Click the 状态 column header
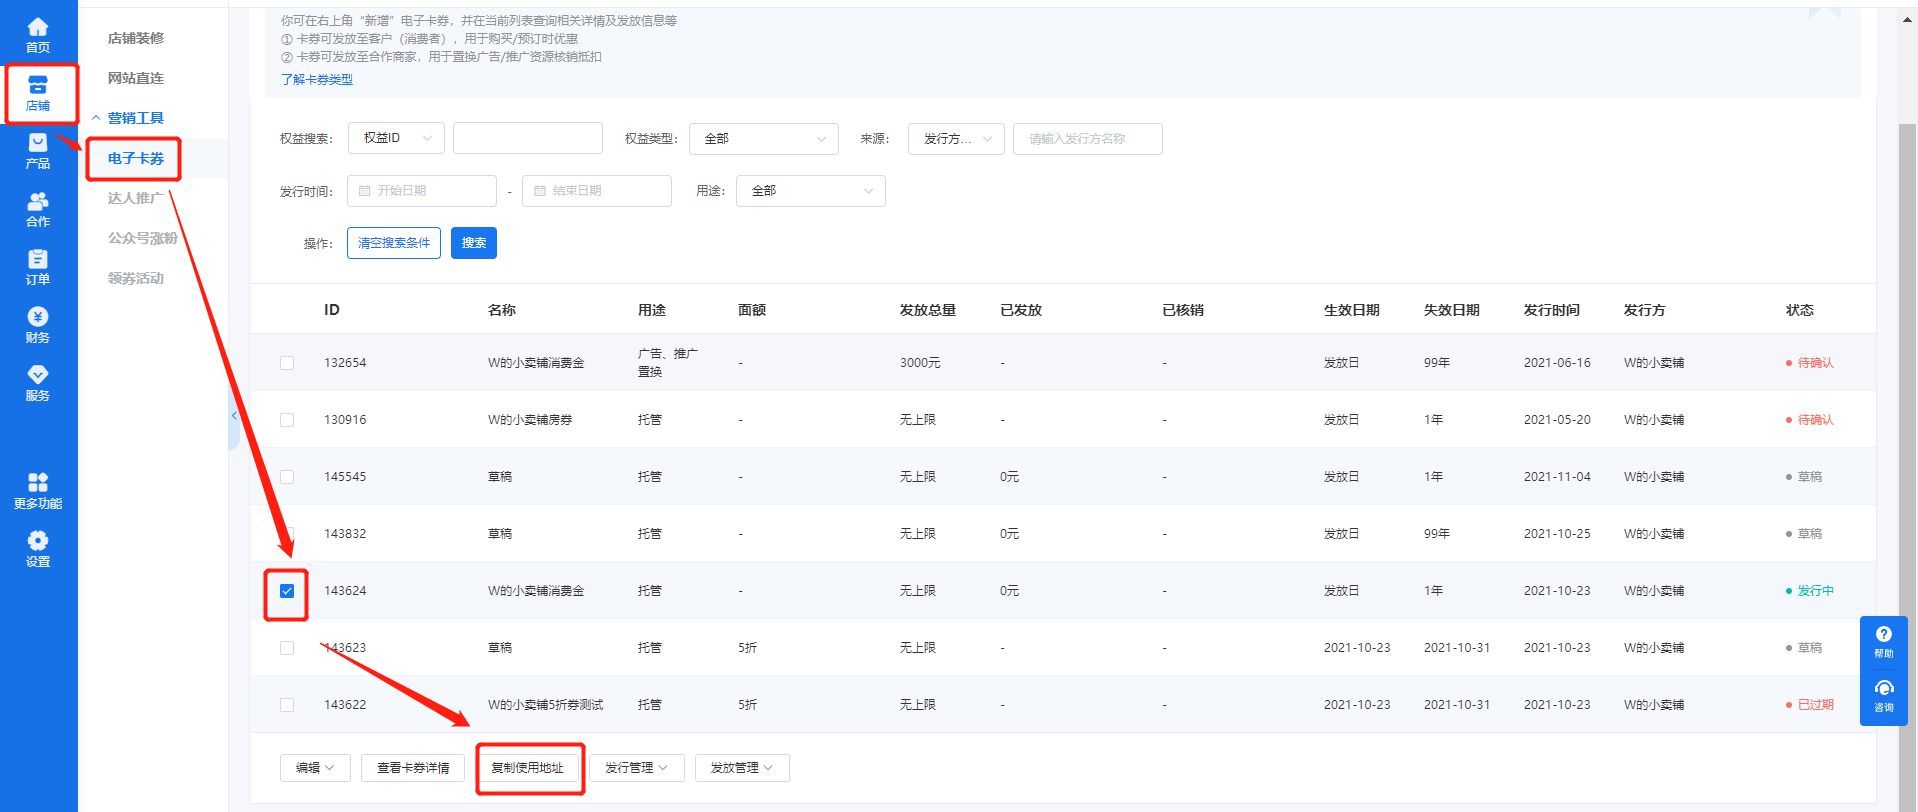The image size is (1918, 812). tap(1800, 310)
